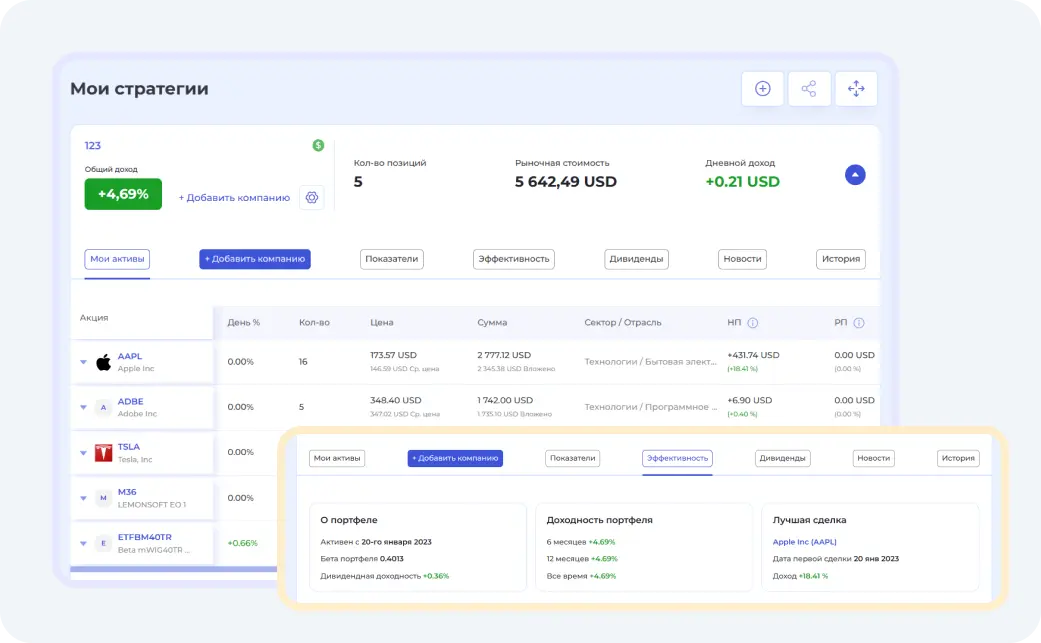Click the add strategy plus icon
The image size is (1041, 643).
(762, 89)
